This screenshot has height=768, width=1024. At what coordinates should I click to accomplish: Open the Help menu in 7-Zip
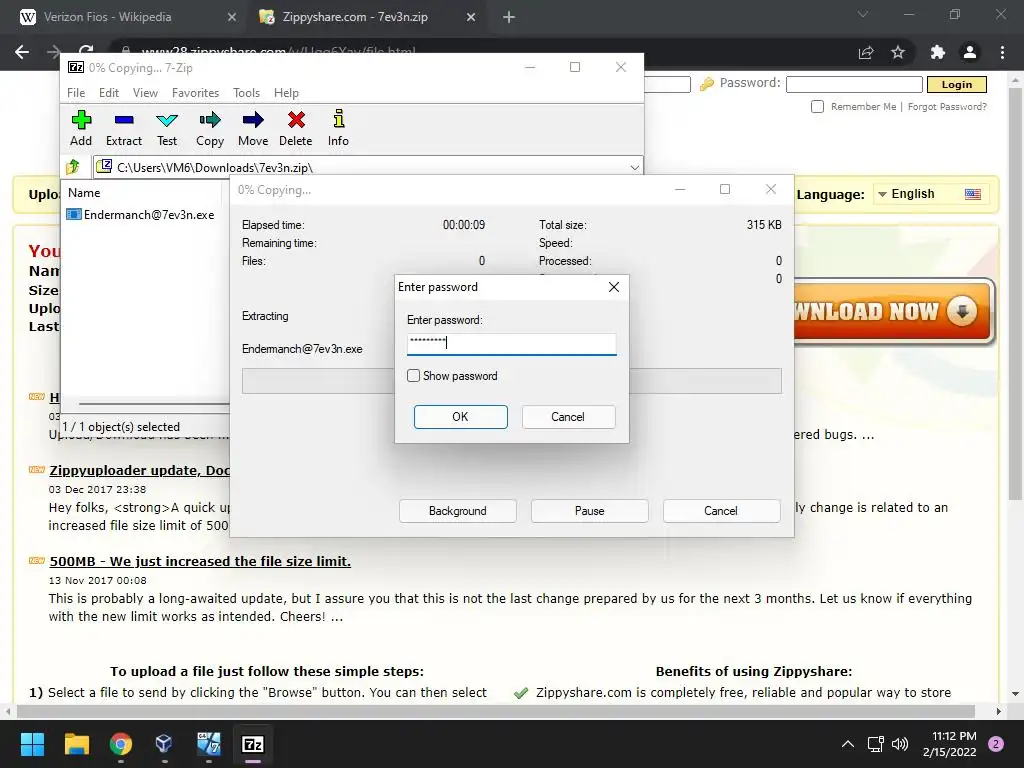[x=286, y=93]
